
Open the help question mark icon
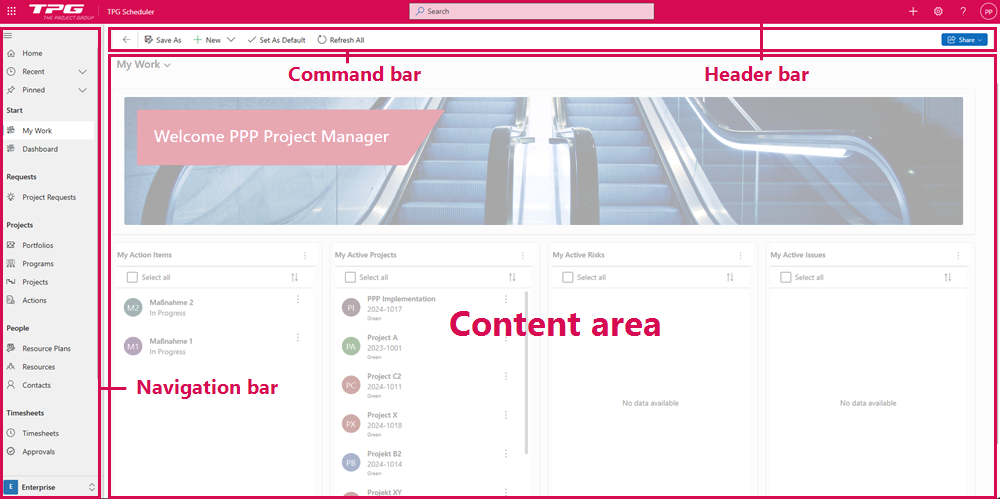(963, 11)
